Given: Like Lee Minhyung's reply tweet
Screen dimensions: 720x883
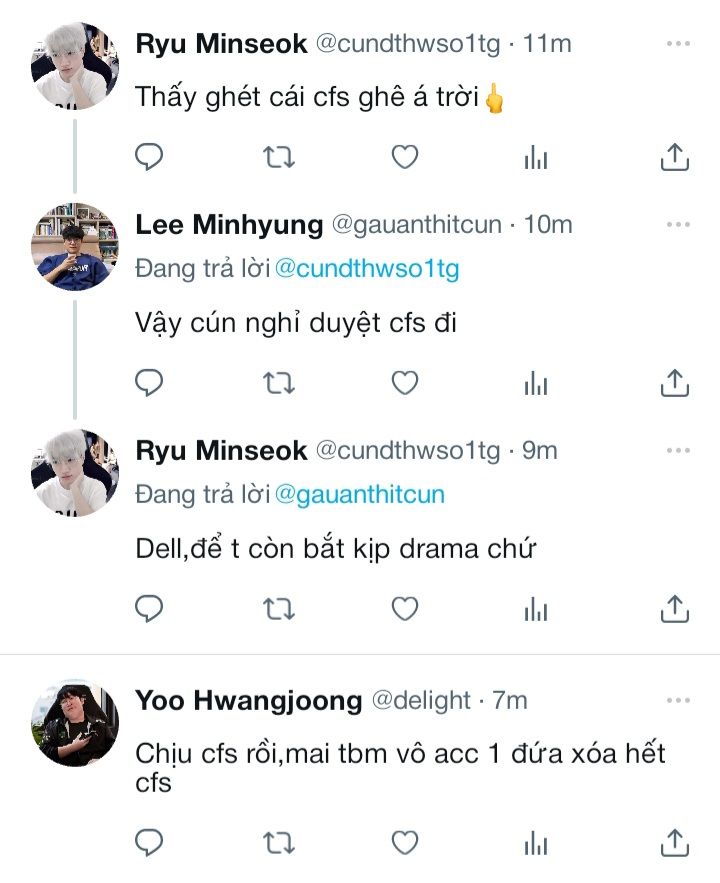Looking at the screenshot, I should coord(404,382).
